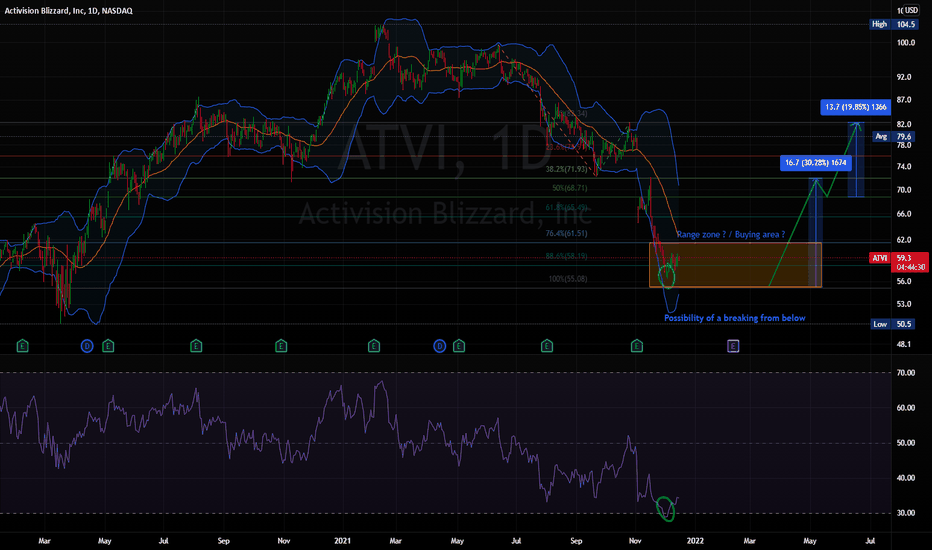Select the green circle on price candles

click(x=667, y=277)
